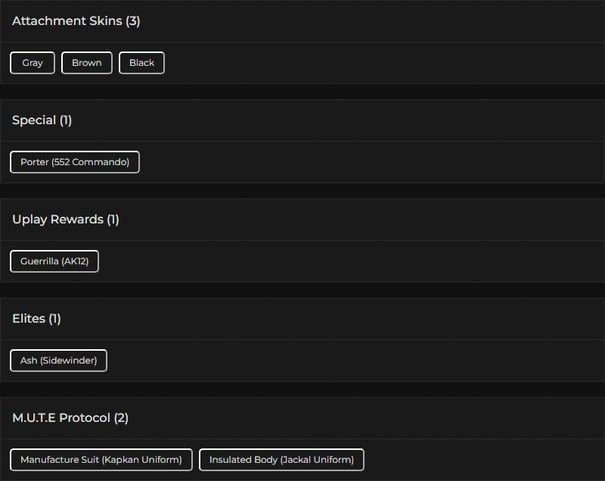Select the Gray attachment skin

point(33,63)
